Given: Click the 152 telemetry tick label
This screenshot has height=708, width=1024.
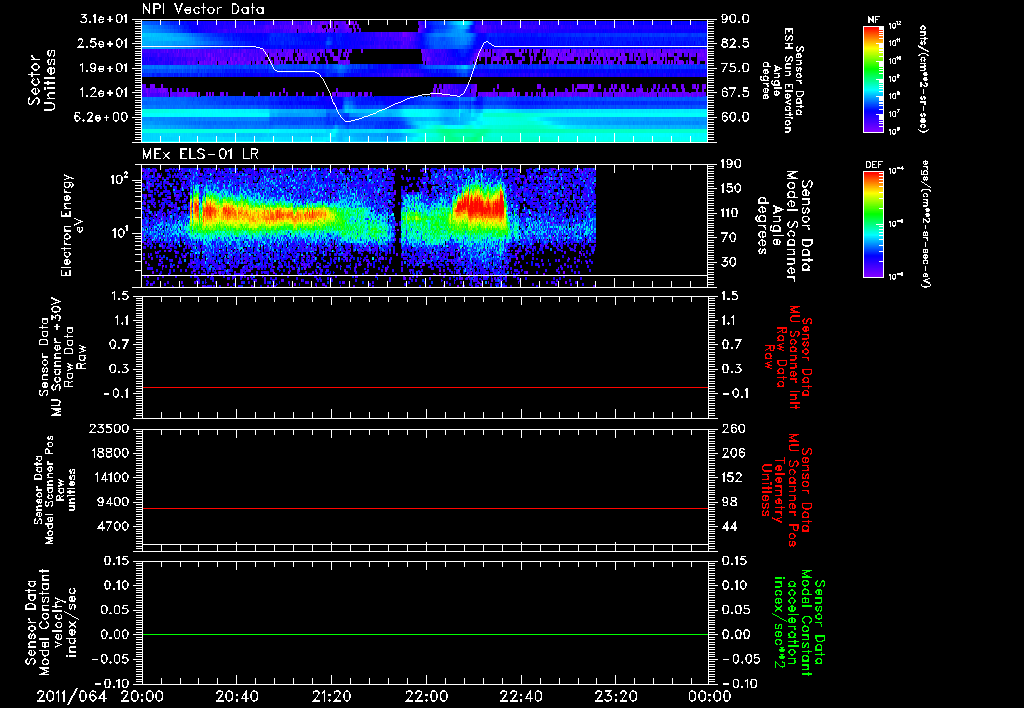Looking at the screenshot, I should [732, 477].
